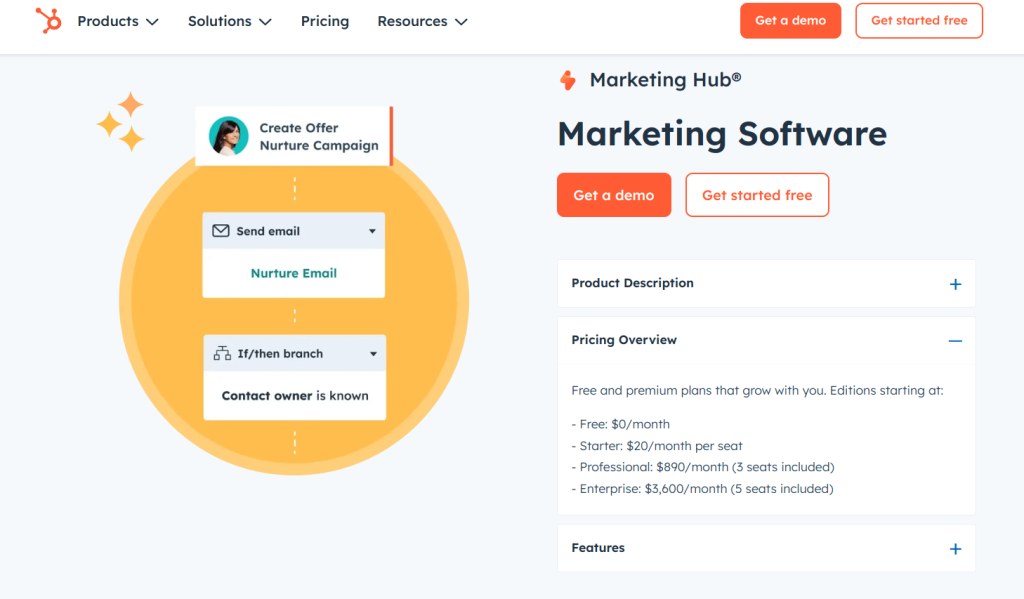Screen dimensions: 1024x599
Task: Click the Contact owner is known condition
Action: 295,396
